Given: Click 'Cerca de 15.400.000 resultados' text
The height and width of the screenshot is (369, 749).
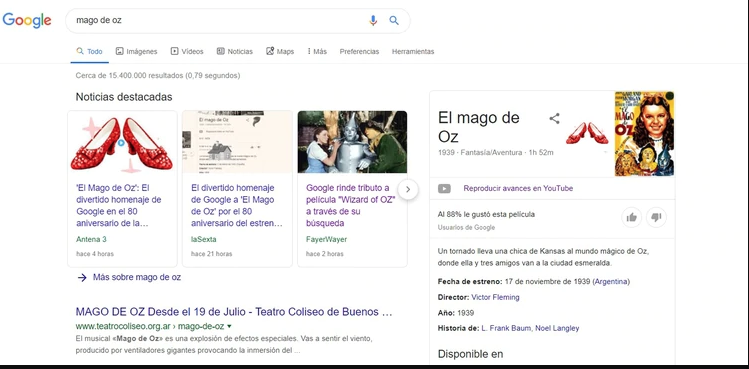Looking at the screenshot, I should (x=158, y=76).
